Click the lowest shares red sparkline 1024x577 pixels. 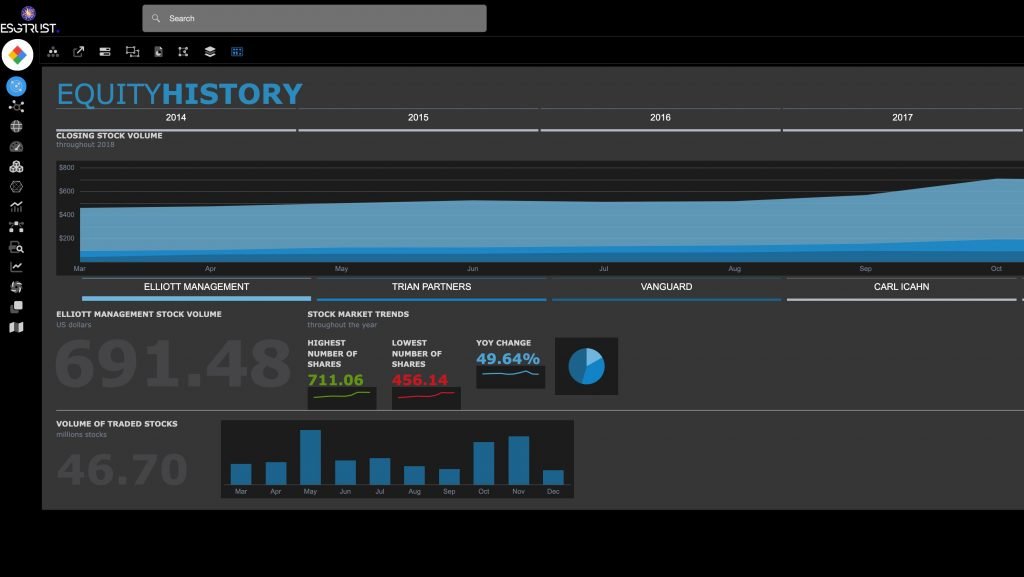(426, 398)
